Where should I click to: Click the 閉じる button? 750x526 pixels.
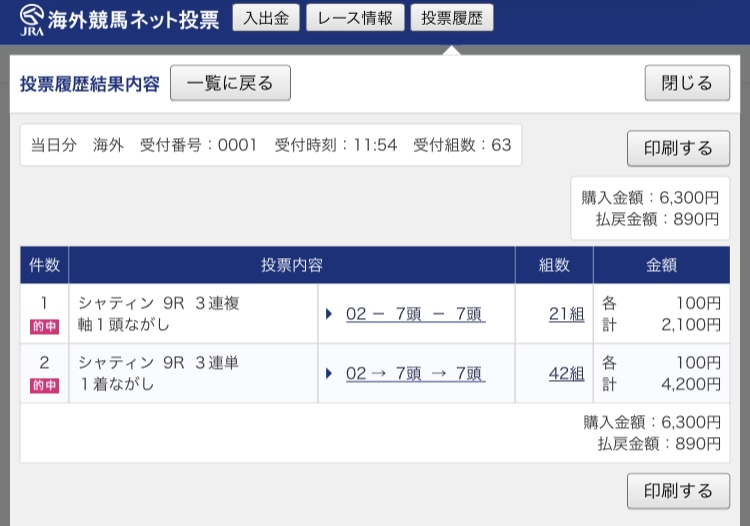click(x=687, y=83)
